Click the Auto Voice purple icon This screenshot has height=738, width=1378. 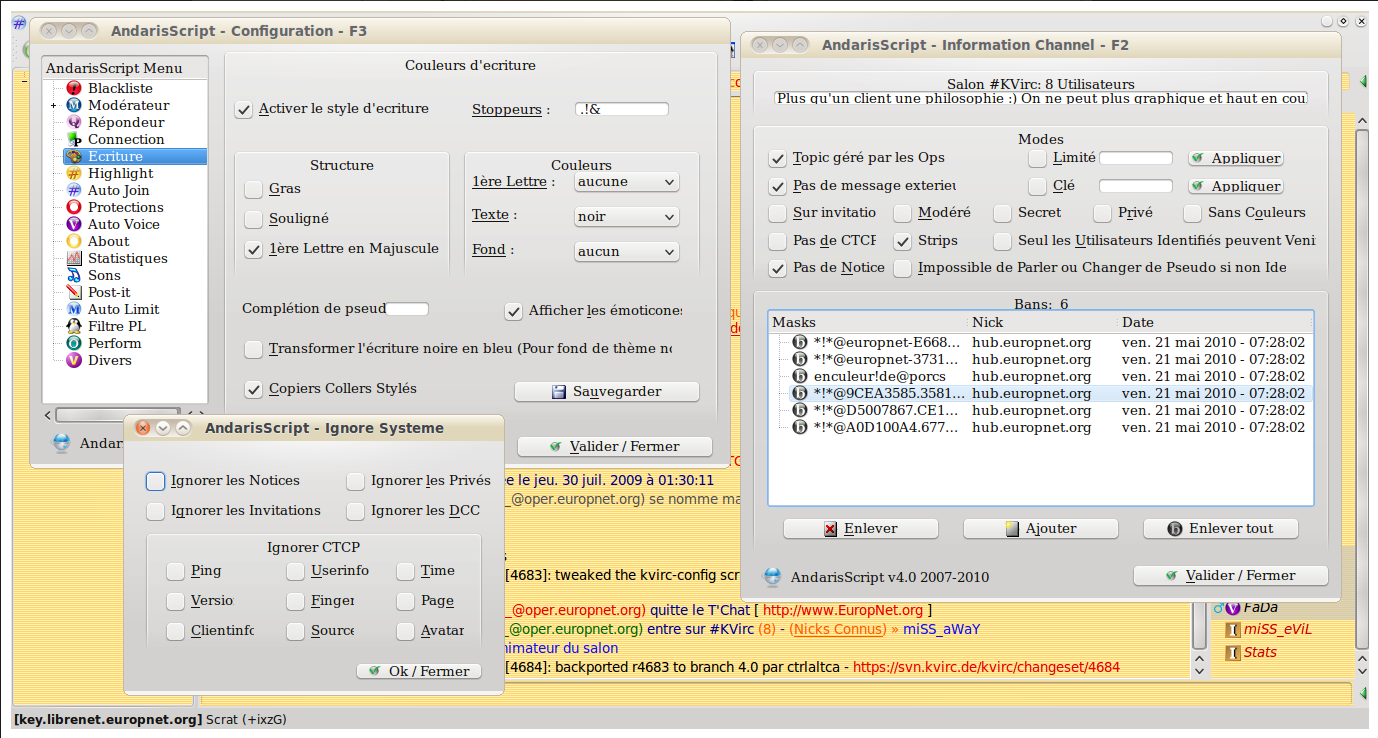(74, 224)
